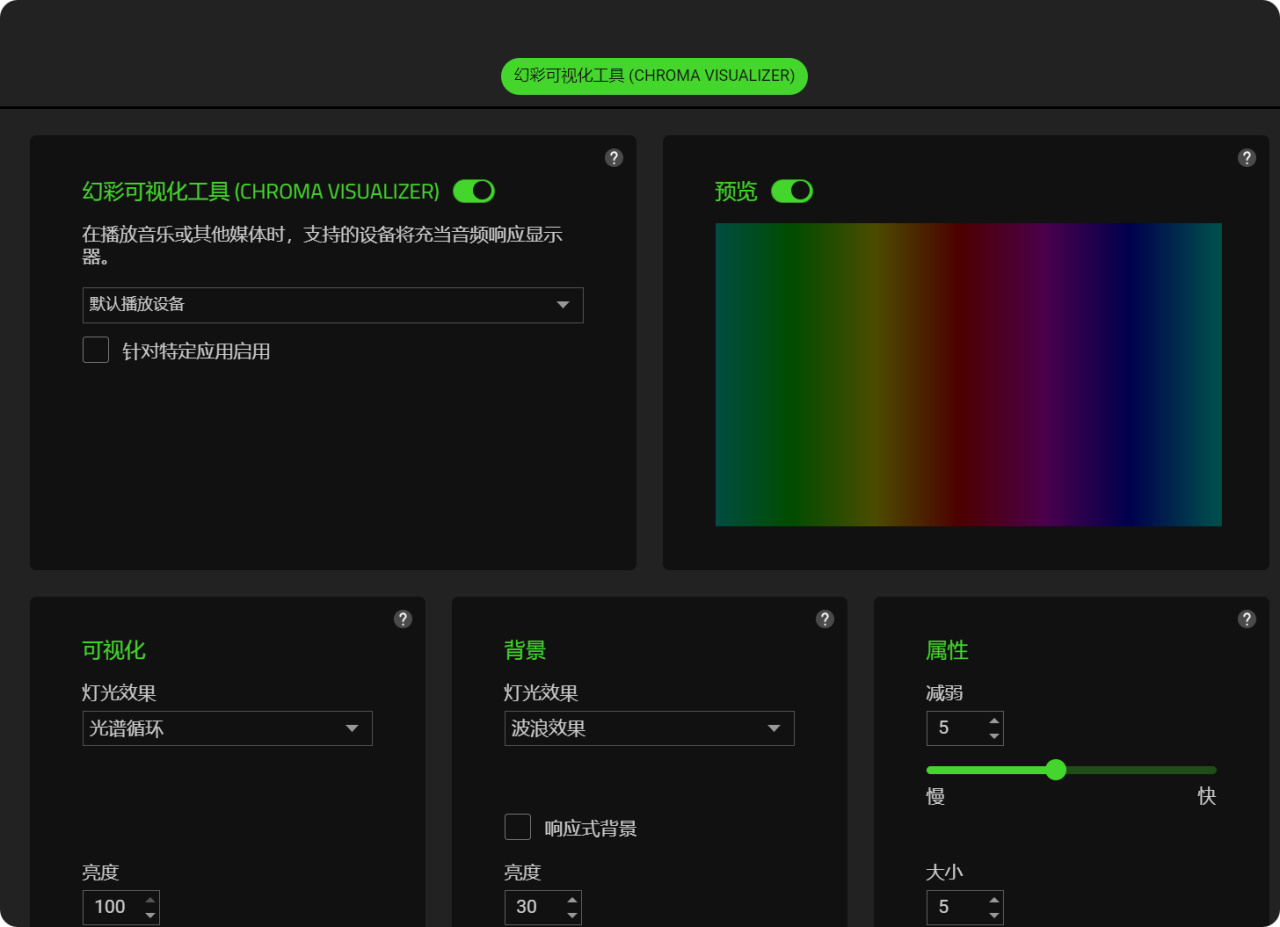Decrease the 大小 value with down arrow

(994, 915)
